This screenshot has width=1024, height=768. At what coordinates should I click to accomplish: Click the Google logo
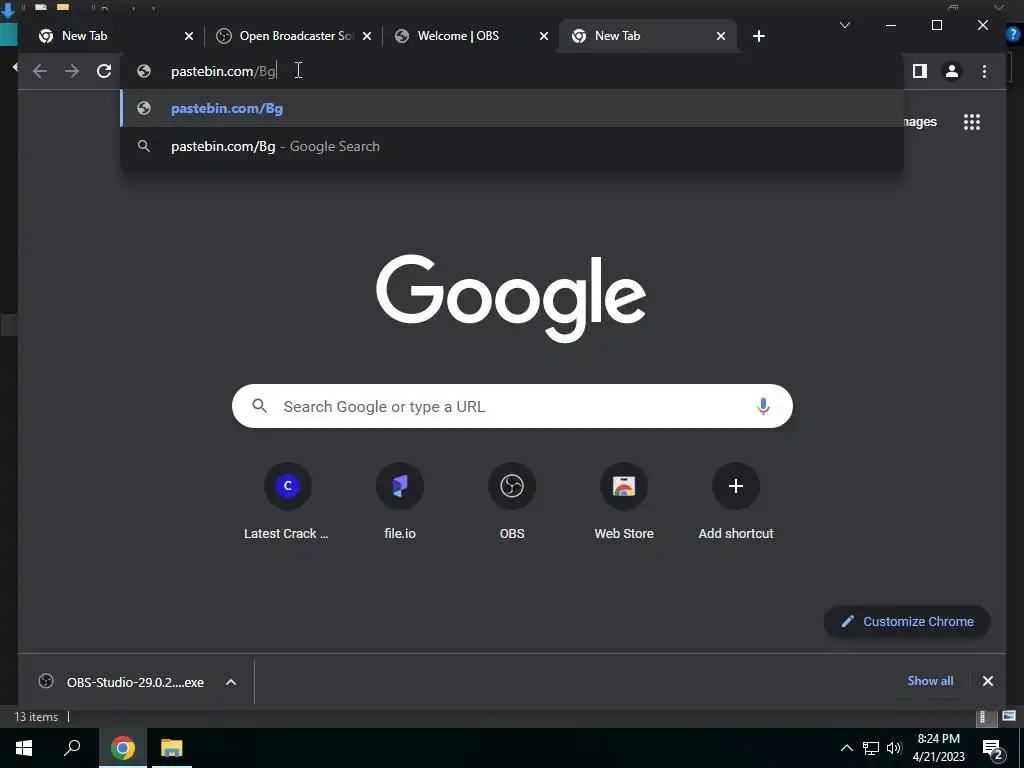(x=511, y=298)
